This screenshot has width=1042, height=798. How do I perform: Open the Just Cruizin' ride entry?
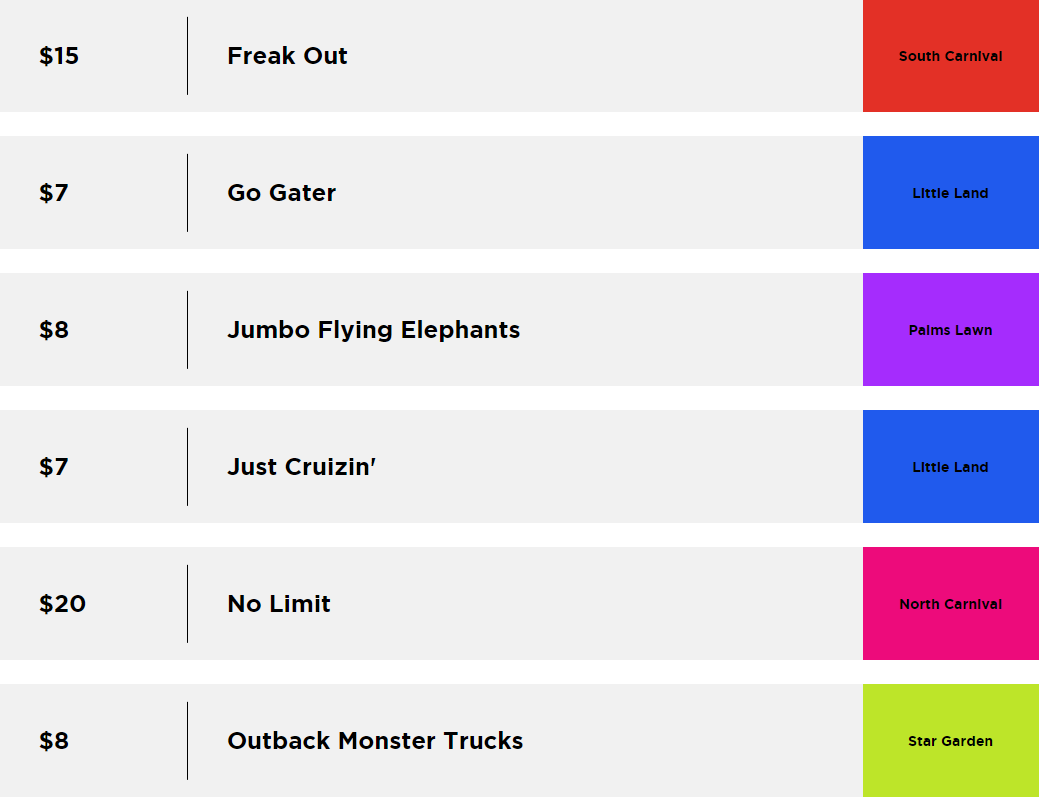[301, 467]
